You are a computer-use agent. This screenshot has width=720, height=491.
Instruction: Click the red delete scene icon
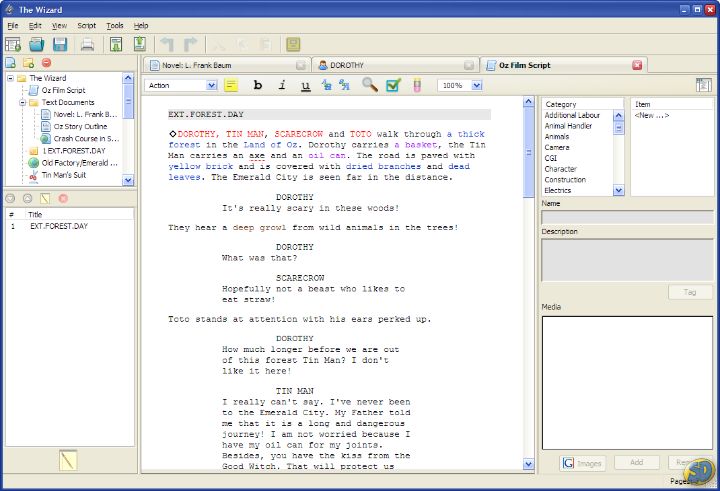point(63,198)
